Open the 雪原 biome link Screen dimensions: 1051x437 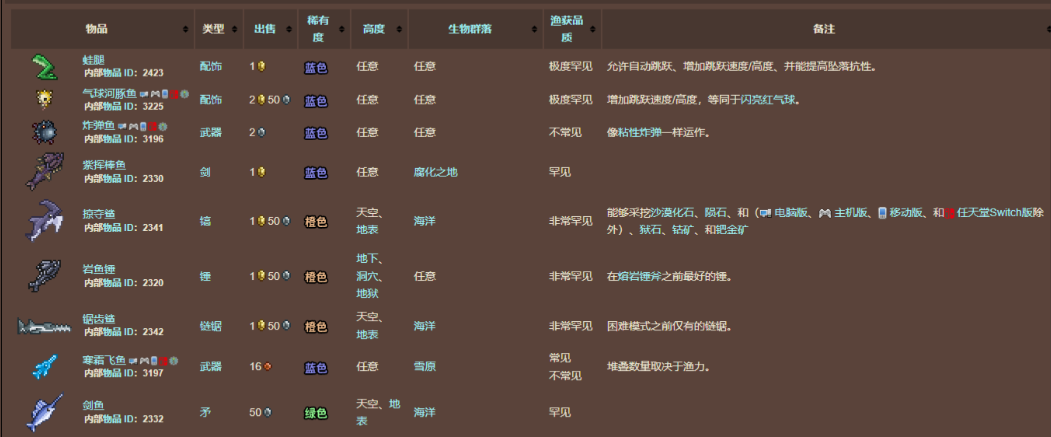(x=424, y=367)
